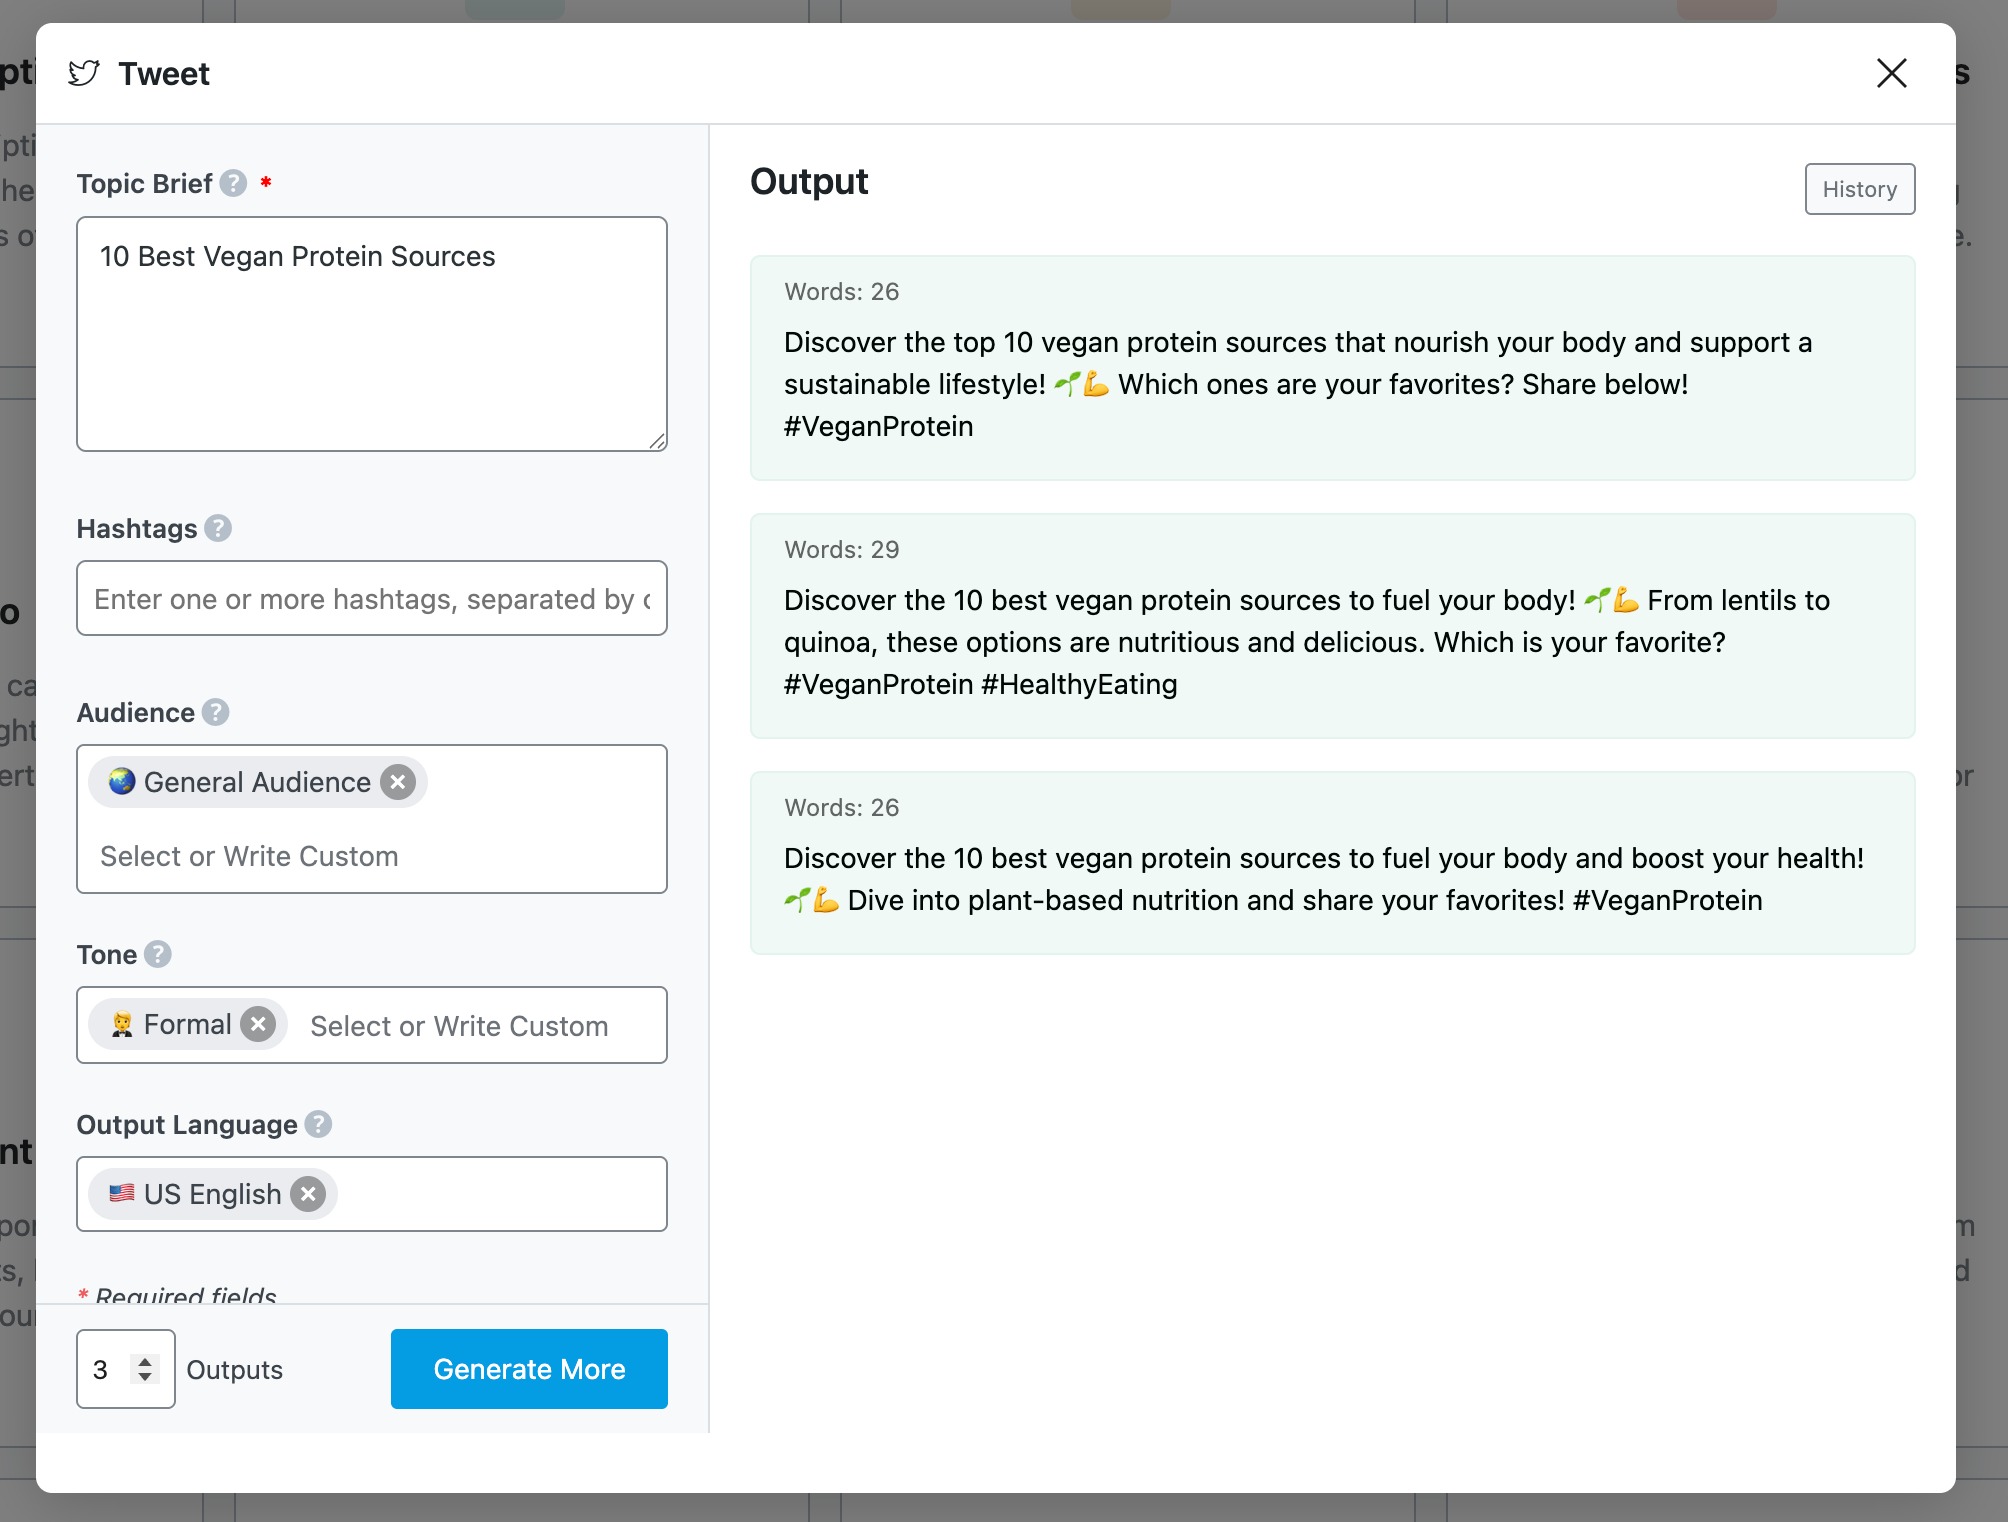Remove the General Audience tag
The width and height of the screenshot is (2008, 1522).
pos(398,782)
